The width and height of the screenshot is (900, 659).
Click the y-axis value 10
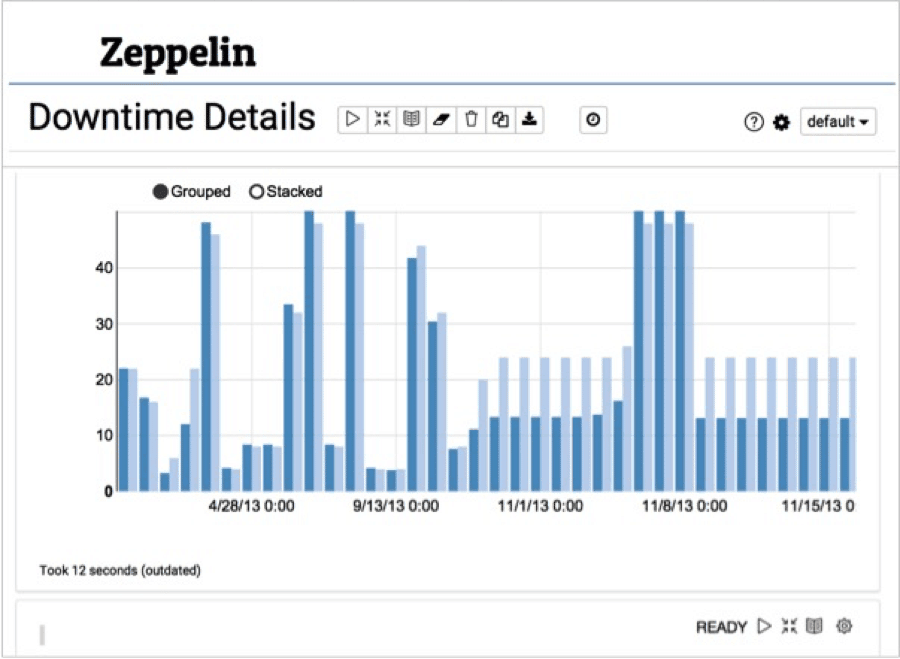[104, 435]
